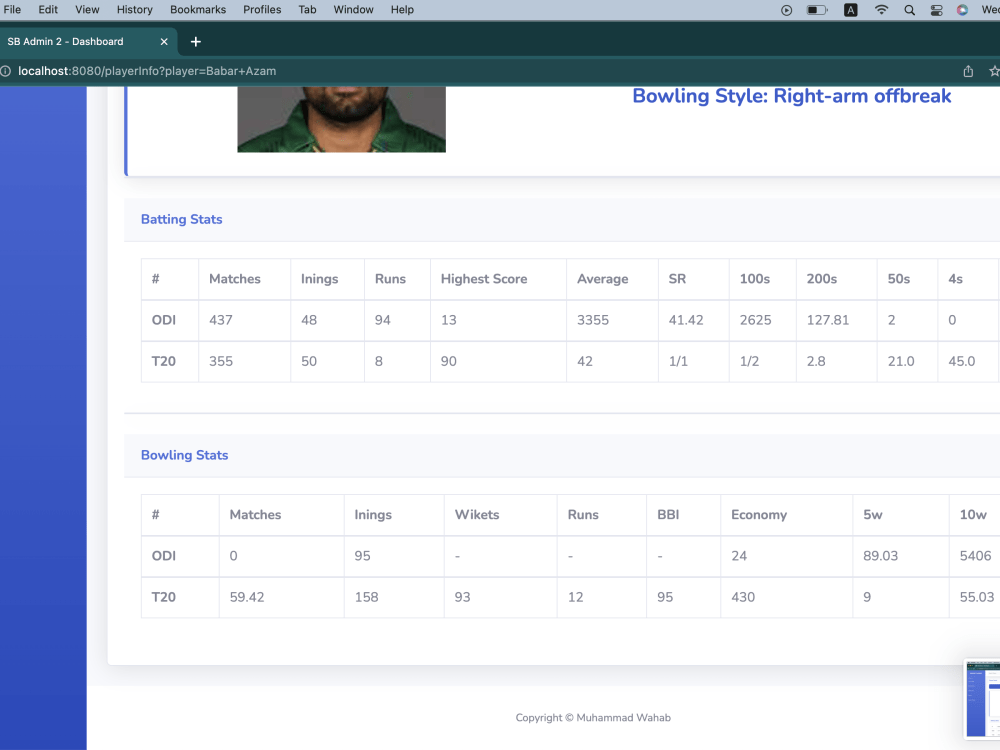Click the ODI row label in Bowling Stats
This screenshot has width=1000, height=750.
pos(164,556)
